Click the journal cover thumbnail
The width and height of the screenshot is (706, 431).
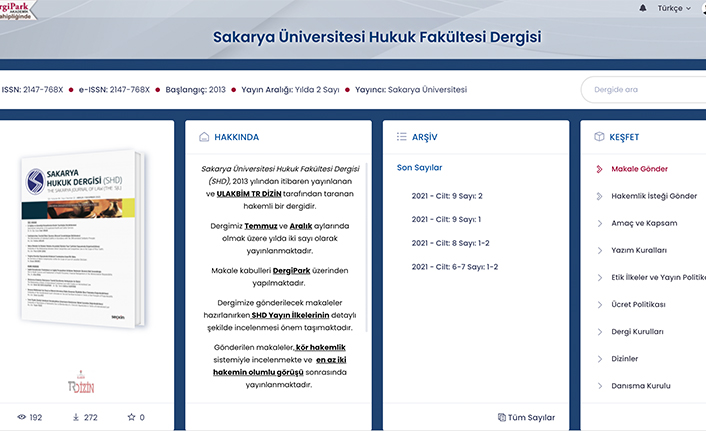[x=83, y=239]
